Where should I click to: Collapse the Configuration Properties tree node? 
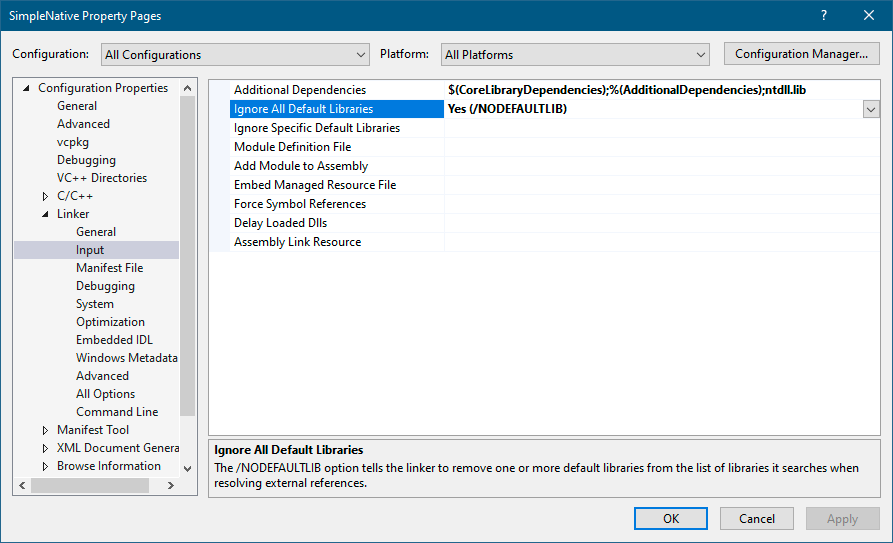coord(26,88)
